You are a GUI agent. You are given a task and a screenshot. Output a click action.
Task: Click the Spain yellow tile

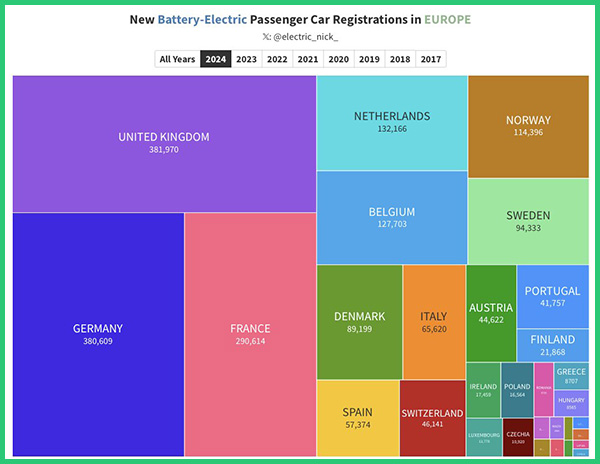tap(357, 418)
